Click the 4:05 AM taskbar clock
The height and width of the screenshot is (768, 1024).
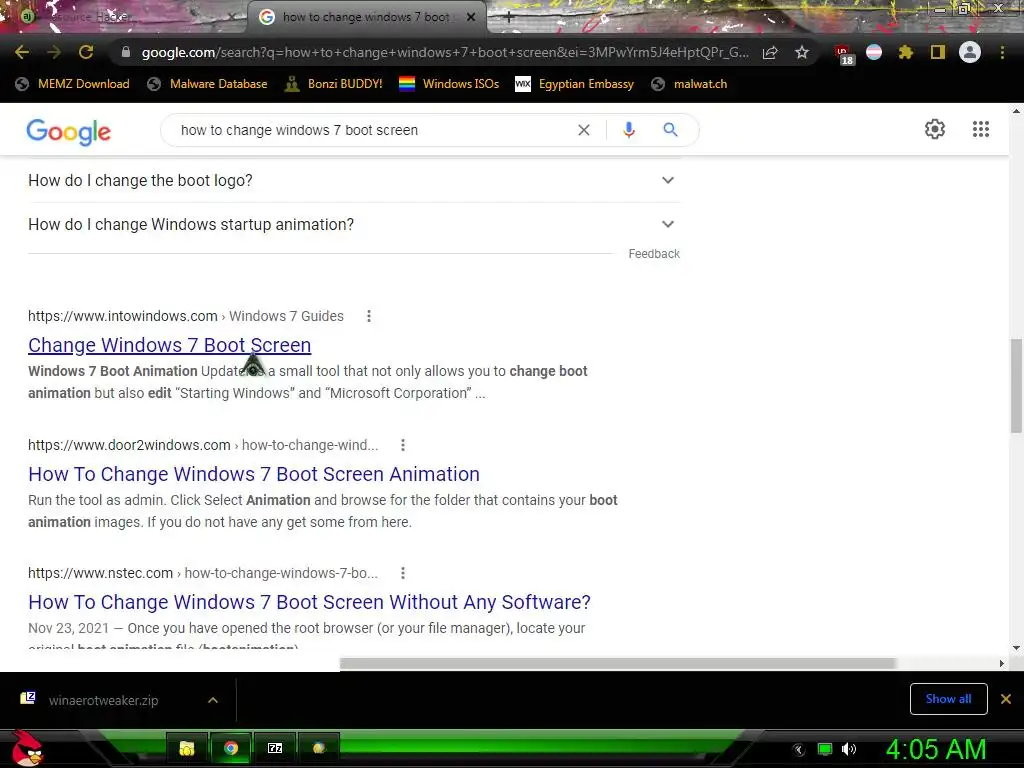(935, 749)
